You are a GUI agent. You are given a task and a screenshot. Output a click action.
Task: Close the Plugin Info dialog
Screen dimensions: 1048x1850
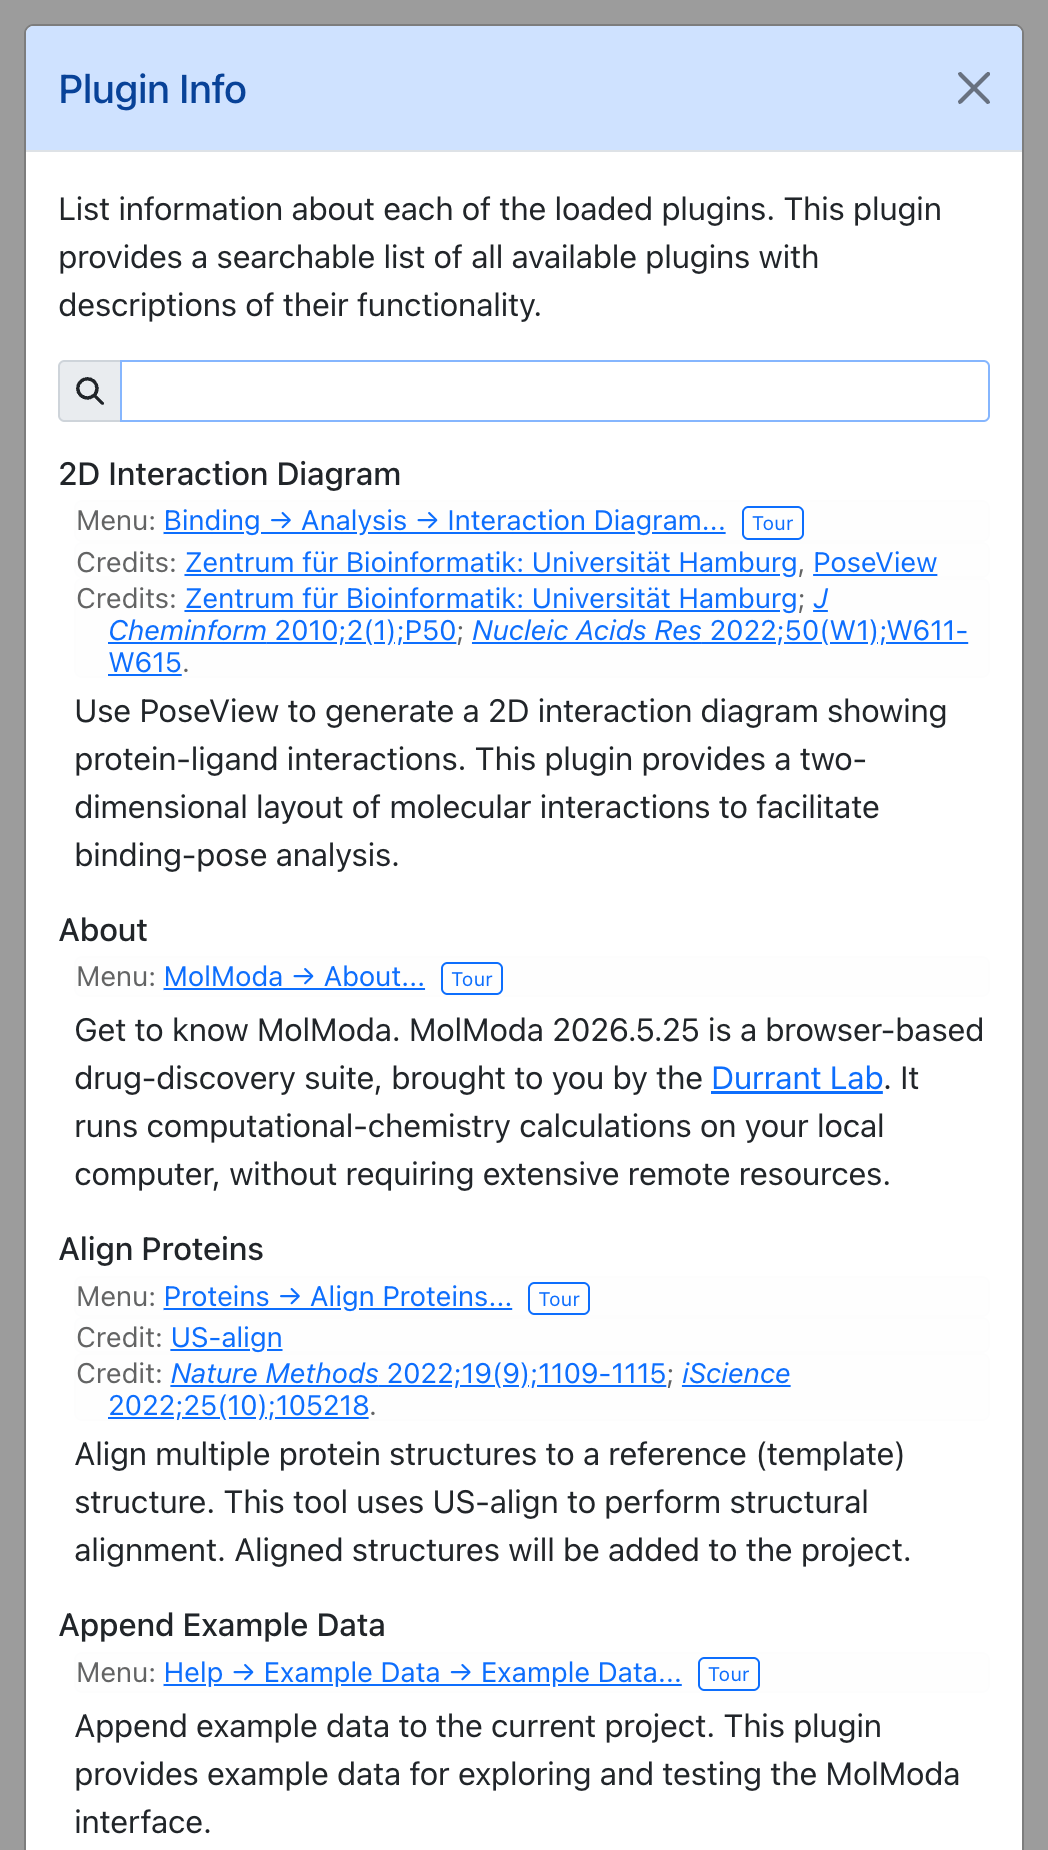click(973, 88)
